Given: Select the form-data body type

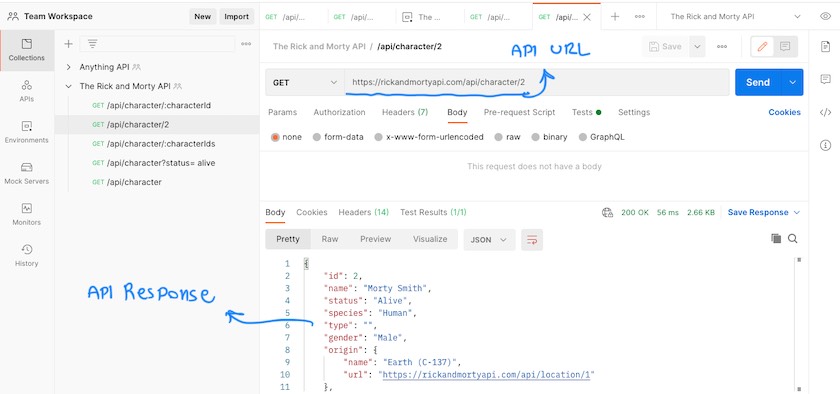Looking at the screenshot, I should 338,137.
